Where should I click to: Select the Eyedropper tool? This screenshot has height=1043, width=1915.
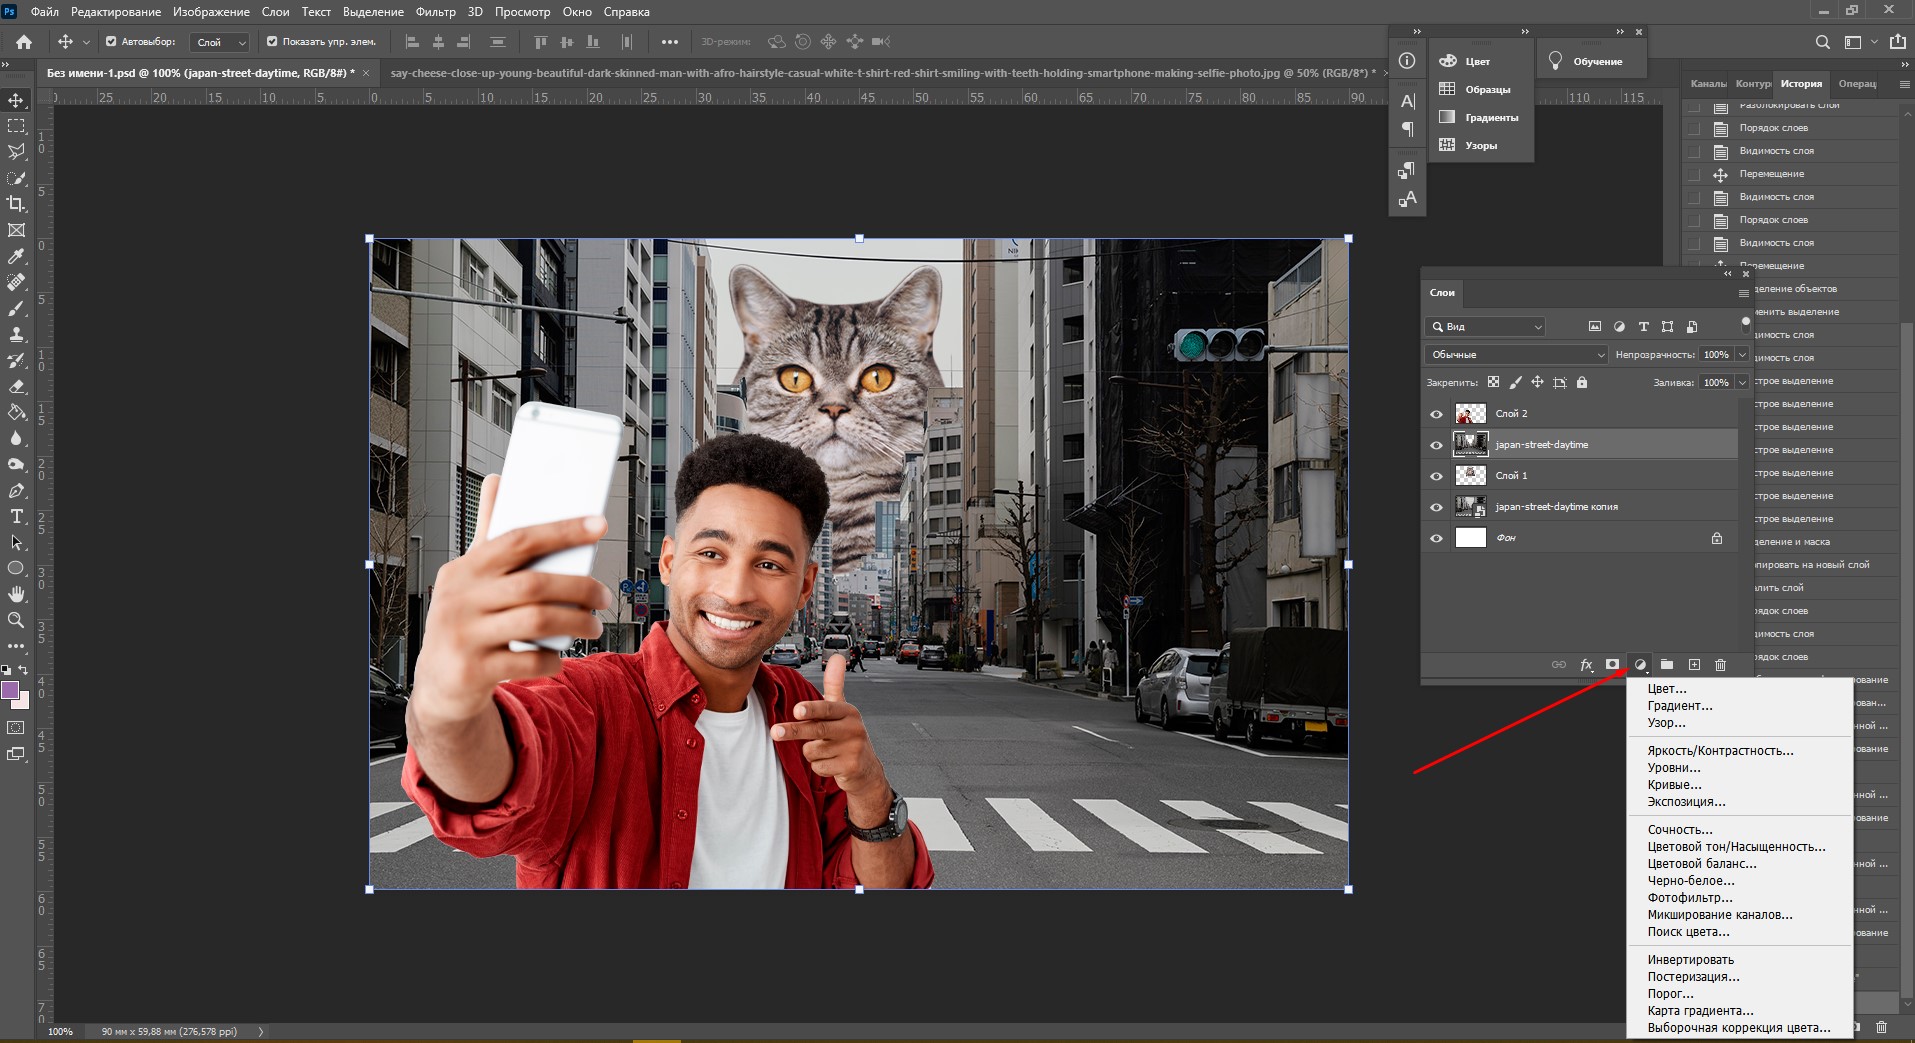(x=16, y=256)
